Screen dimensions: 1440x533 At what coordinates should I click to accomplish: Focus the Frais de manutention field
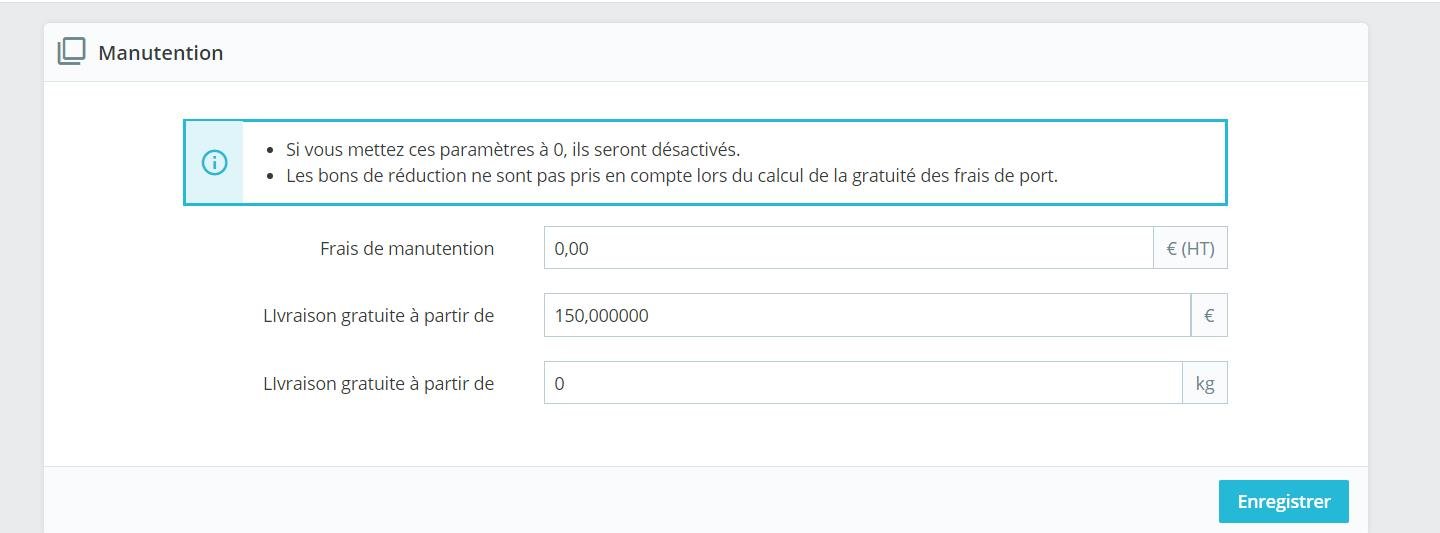[849, 248]
